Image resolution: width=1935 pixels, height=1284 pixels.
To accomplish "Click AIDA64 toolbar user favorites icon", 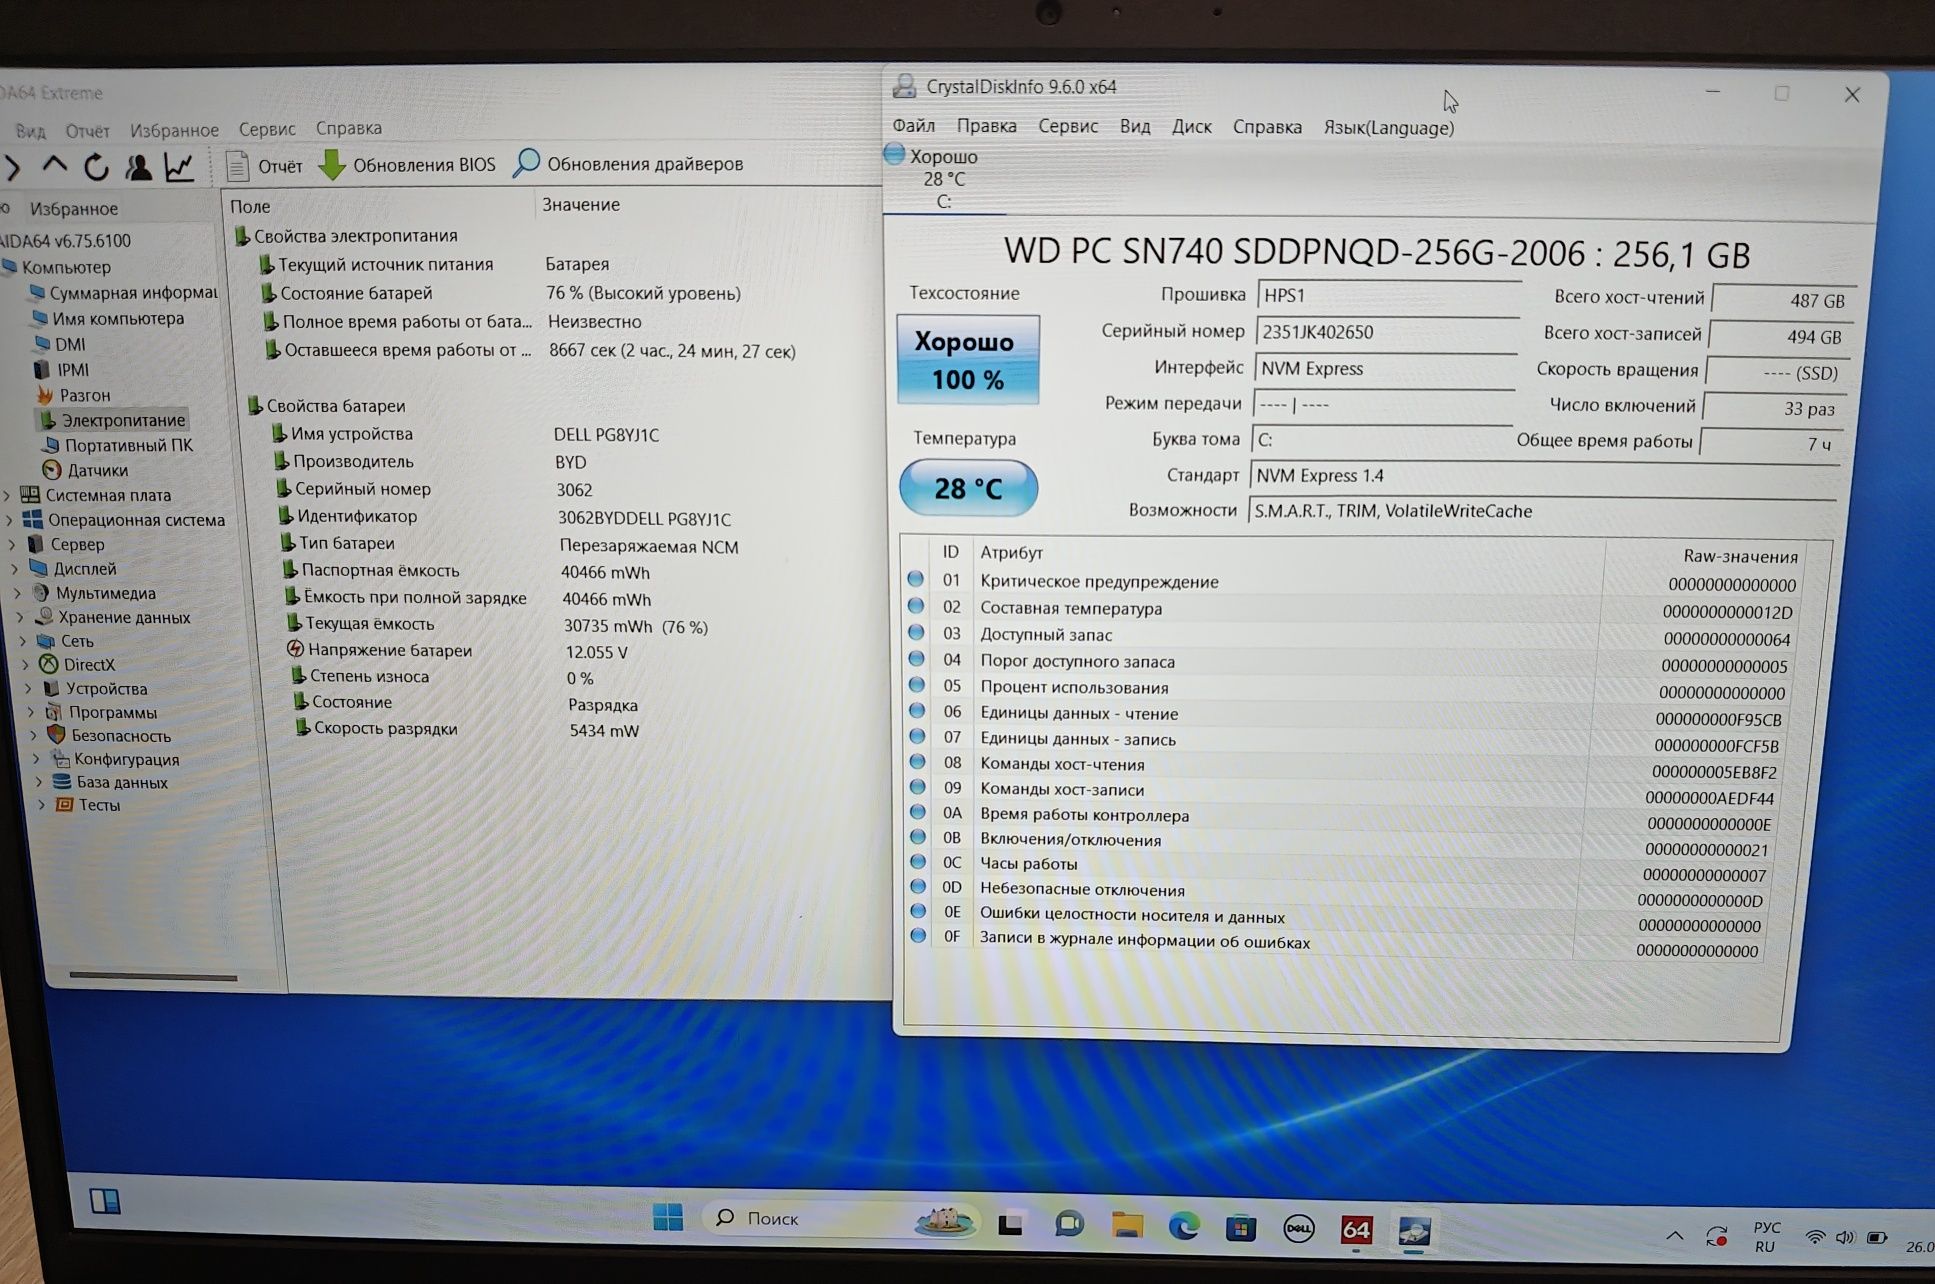I will click(x=139, y=167).
